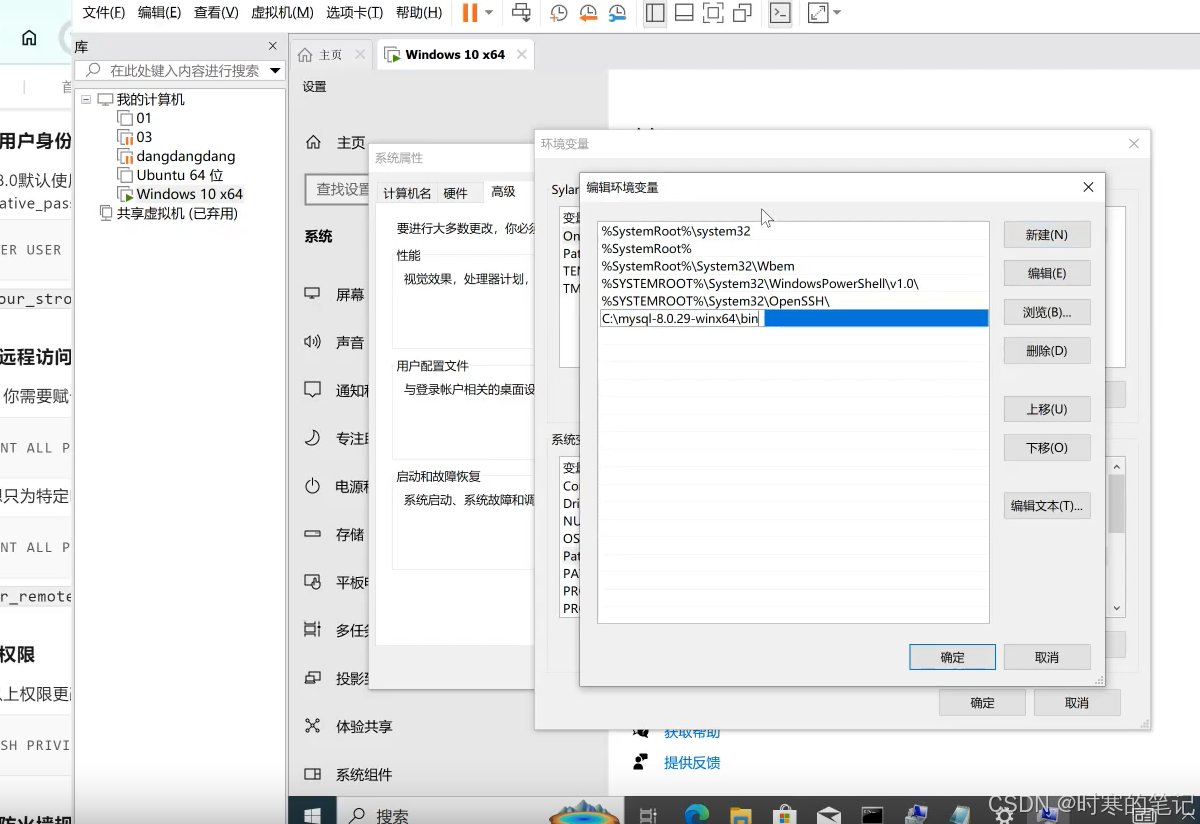
Task: Take a snapshot of the running VM
Action: pyautogui.click(x=558, y=13)
